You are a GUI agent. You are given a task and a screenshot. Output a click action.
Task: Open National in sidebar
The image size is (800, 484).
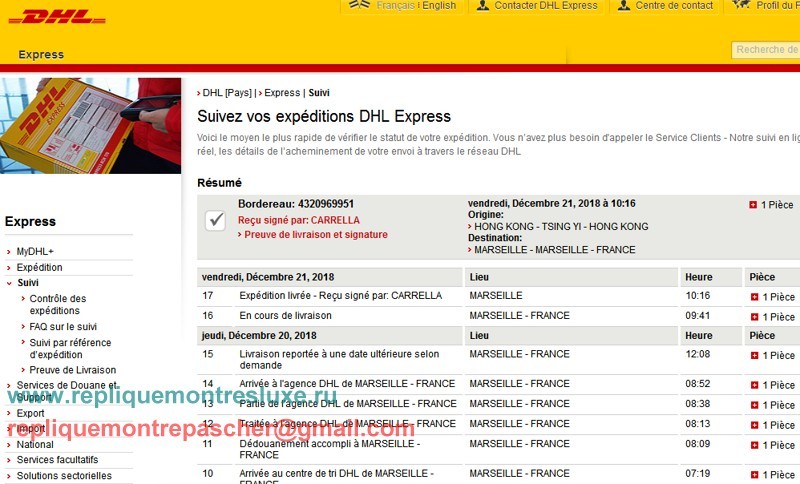(x=35, y=444)
